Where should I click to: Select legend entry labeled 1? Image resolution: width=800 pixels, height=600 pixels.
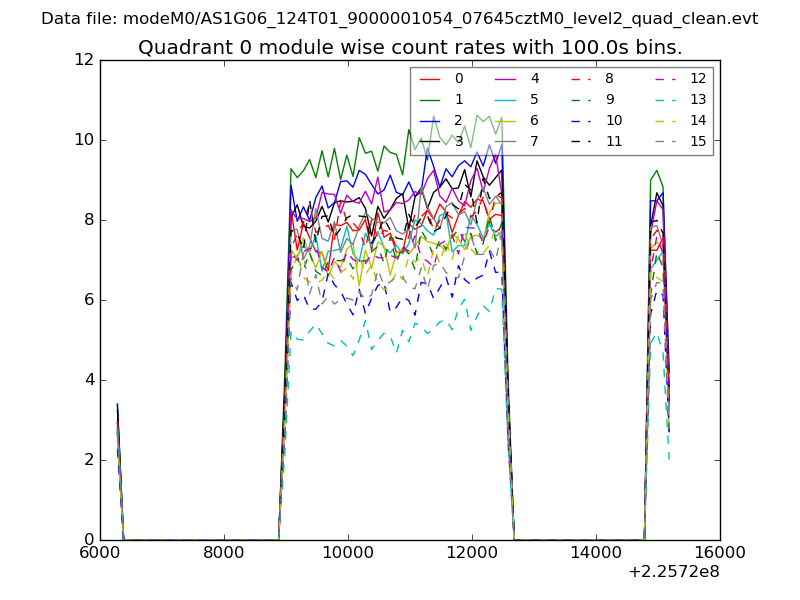coord(459,99)
